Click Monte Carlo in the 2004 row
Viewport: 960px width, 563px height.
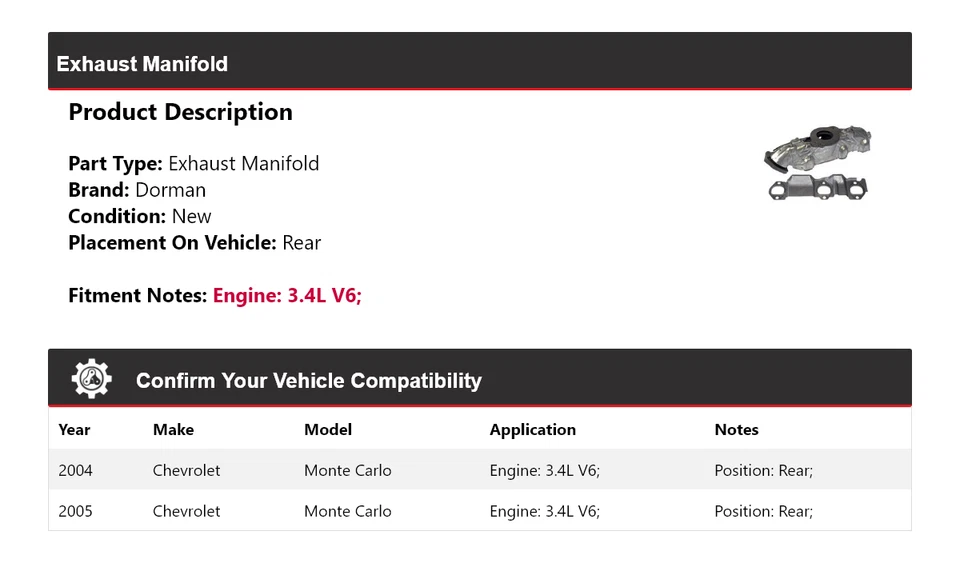click(347, 470)
